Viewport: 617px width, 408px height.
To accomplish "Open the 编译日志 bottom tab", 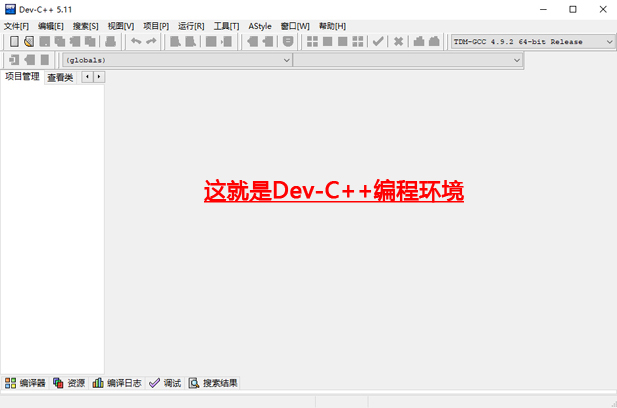I will point(117,383).
